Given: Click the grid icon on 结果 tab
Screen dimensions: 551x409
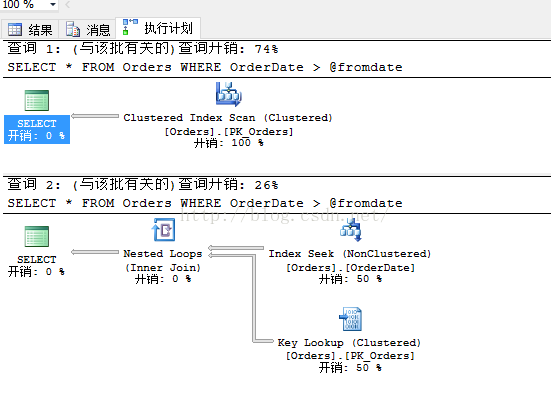Looking at the screenshot, I should pos(15,30).
